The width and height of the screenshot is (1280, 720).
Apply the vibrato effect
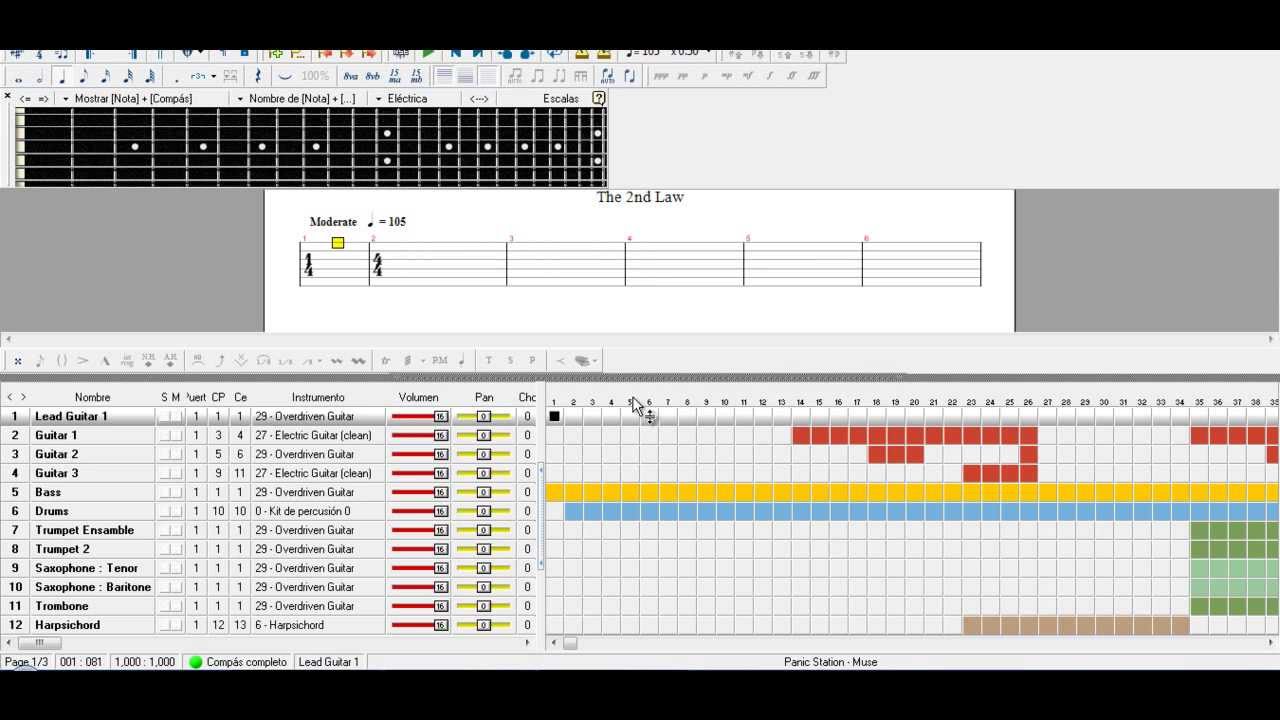pos(336,361)
